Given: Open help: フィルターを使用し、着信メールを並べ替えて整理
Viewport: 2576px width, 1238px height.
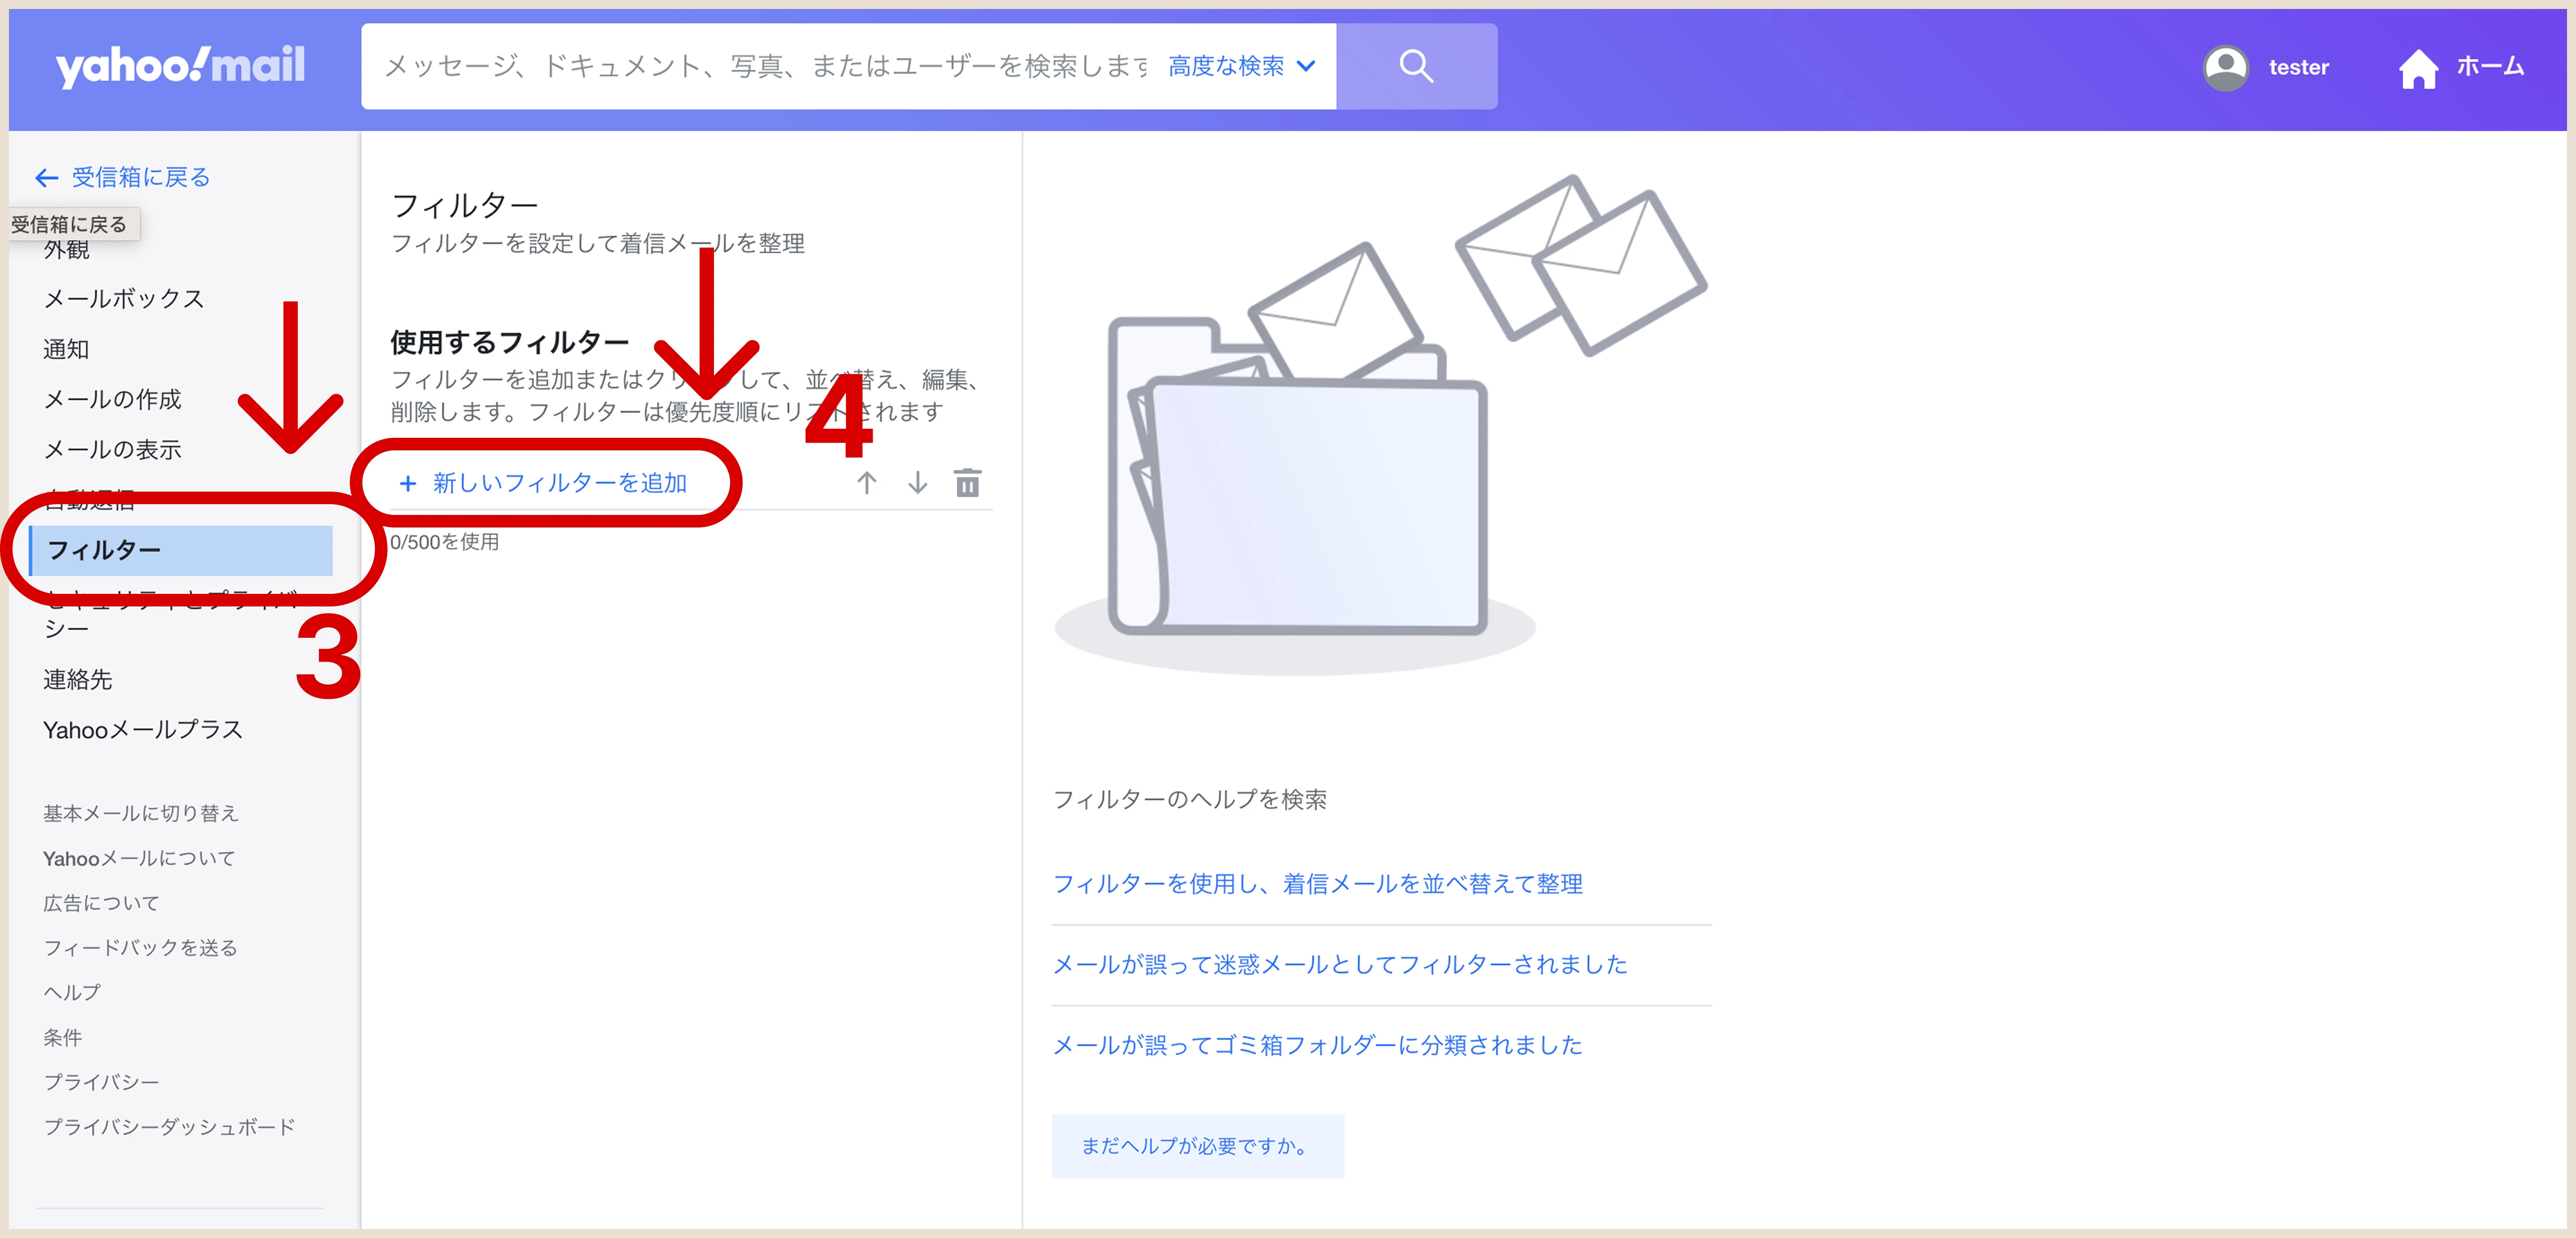Looking at the screenshot, I should click(x=1318, y=883).
